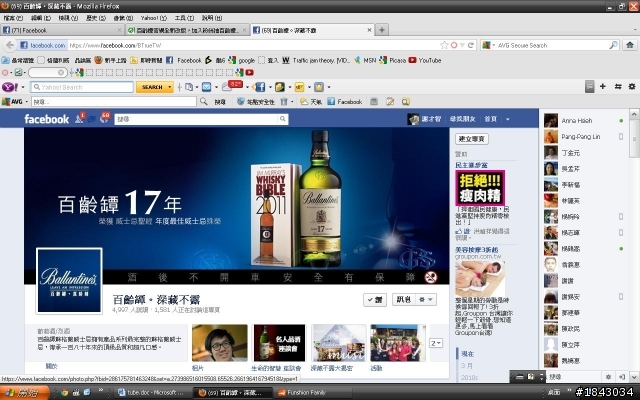The width and height of the screenshot is (640, 400).
Task: Open Picasa bookmark in bookmarks bar
Action: [392, 60]
